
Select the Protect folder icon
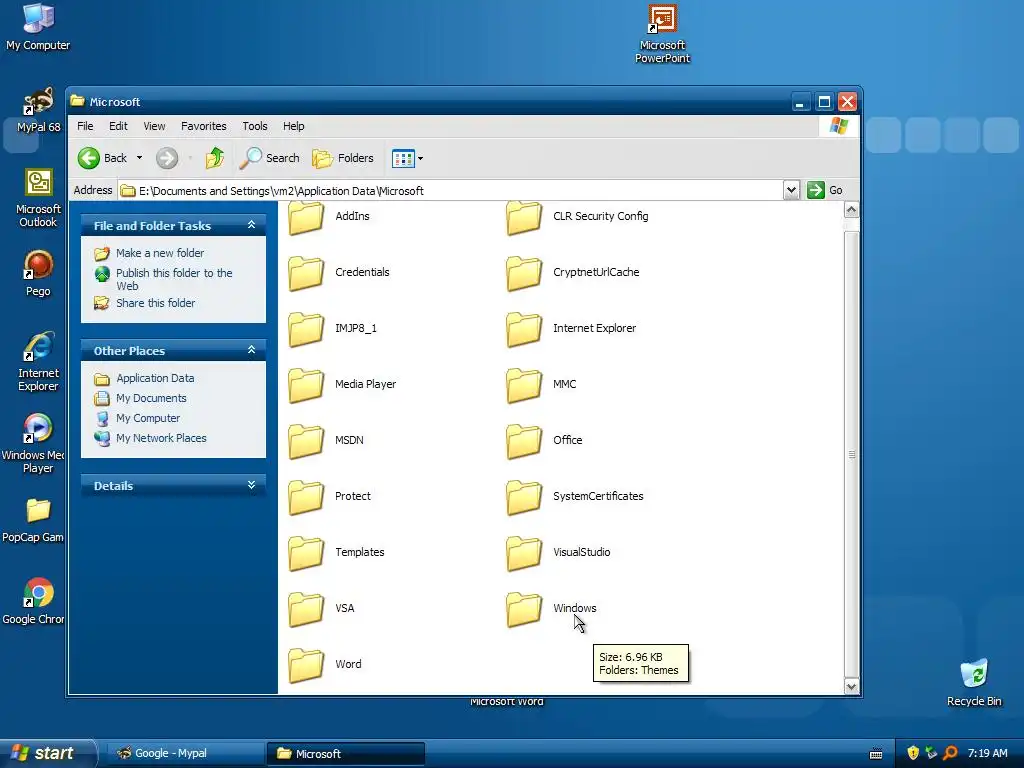coord(306,498)
